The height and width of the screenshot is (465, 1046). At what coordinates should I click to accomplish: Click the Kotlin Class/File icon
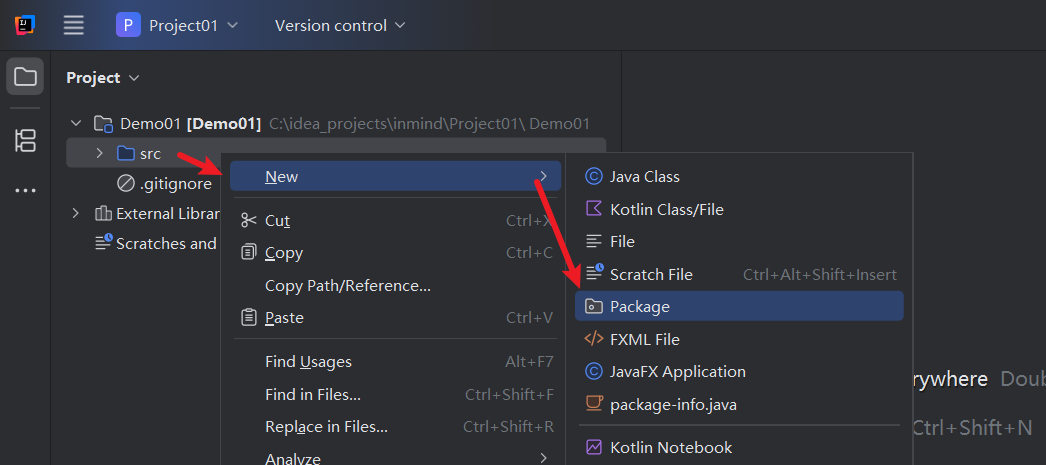pos(593,209)
